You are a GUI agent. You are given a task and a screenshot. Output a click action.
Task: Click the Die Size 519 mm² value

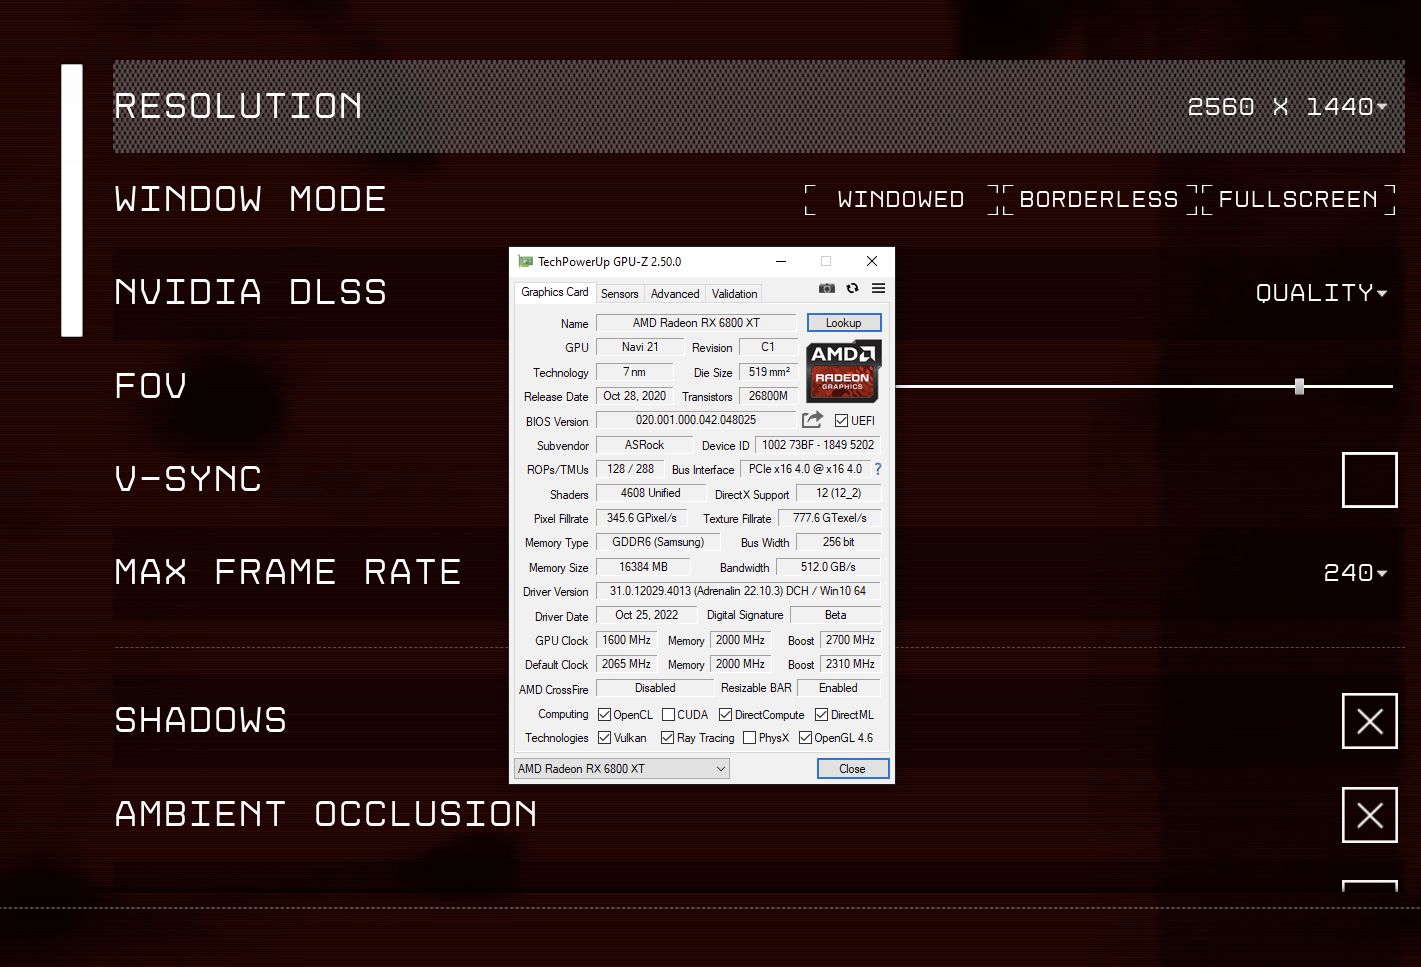769,372
